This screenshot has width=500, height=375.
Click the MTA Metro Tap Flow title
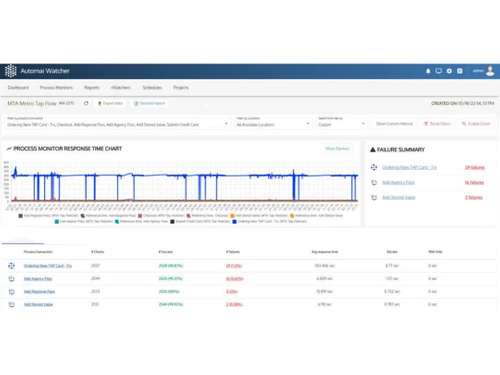click(32, 103)
